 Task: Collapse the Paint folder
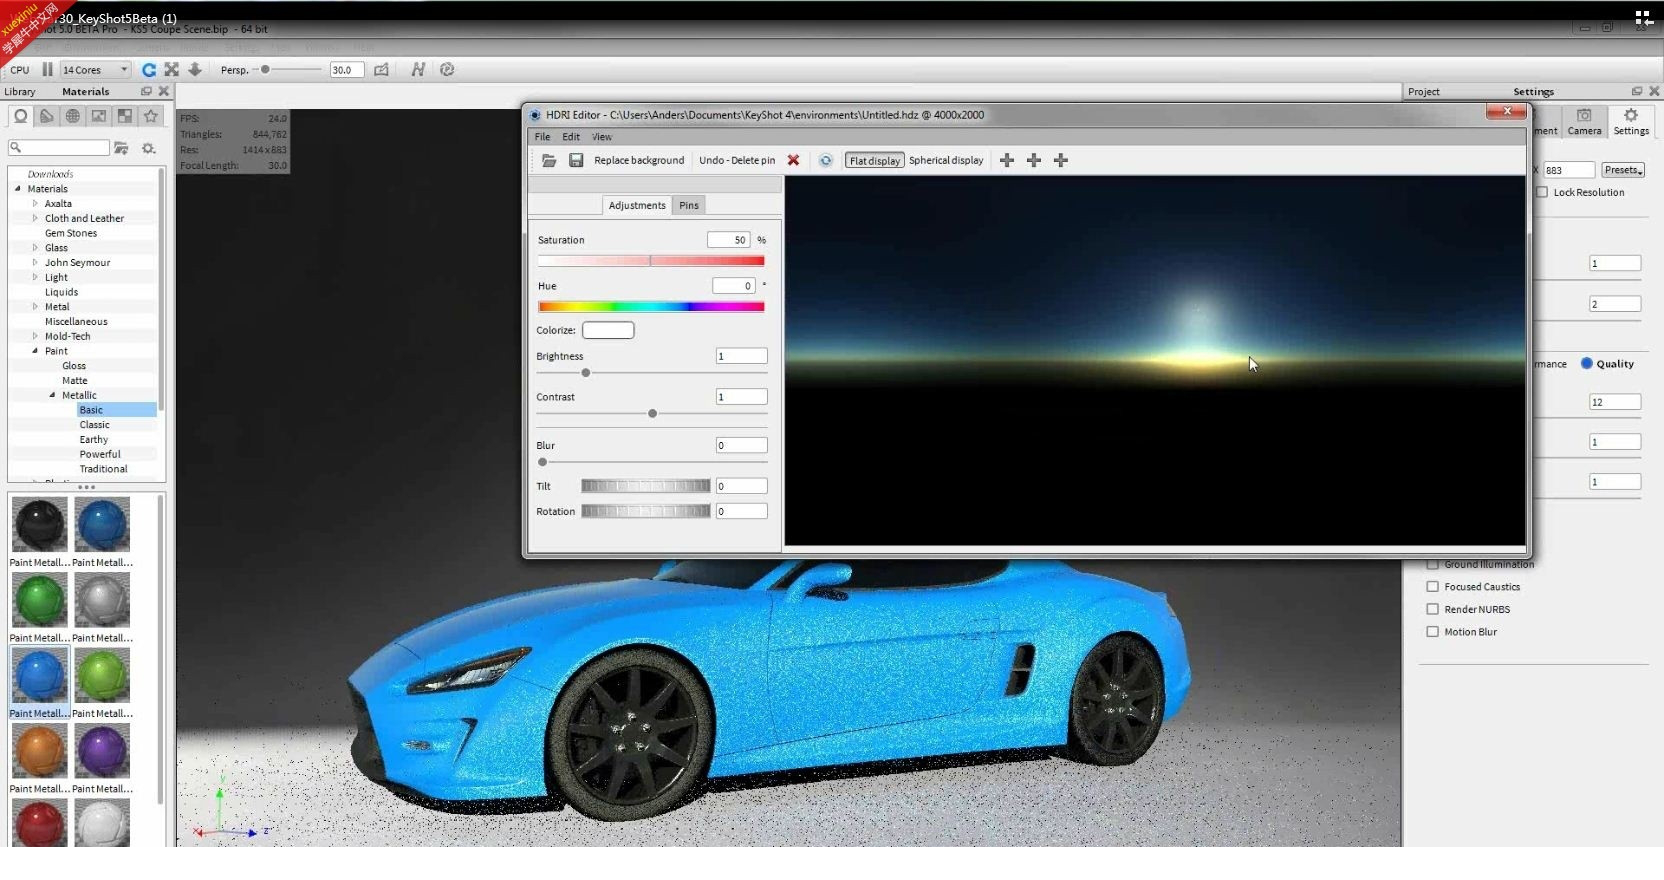pos(35,351)
